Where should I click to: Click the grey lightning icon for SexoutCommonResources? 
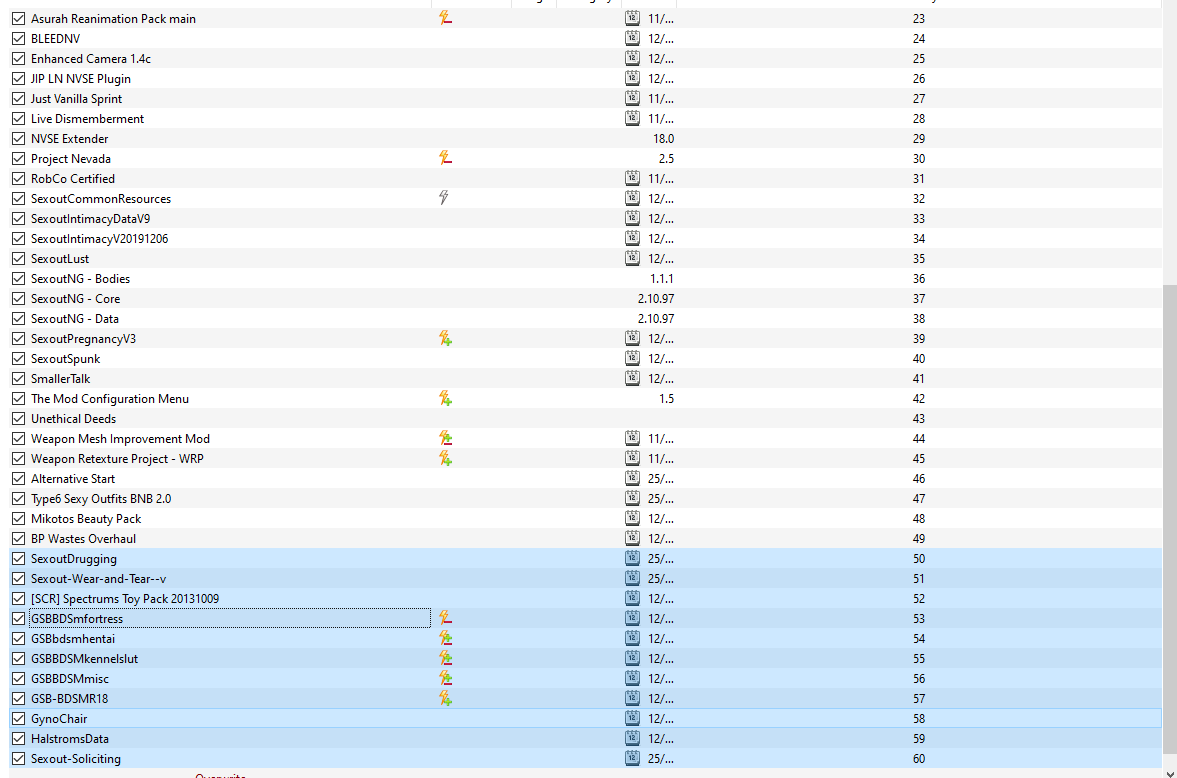click(x=444, y=198)
